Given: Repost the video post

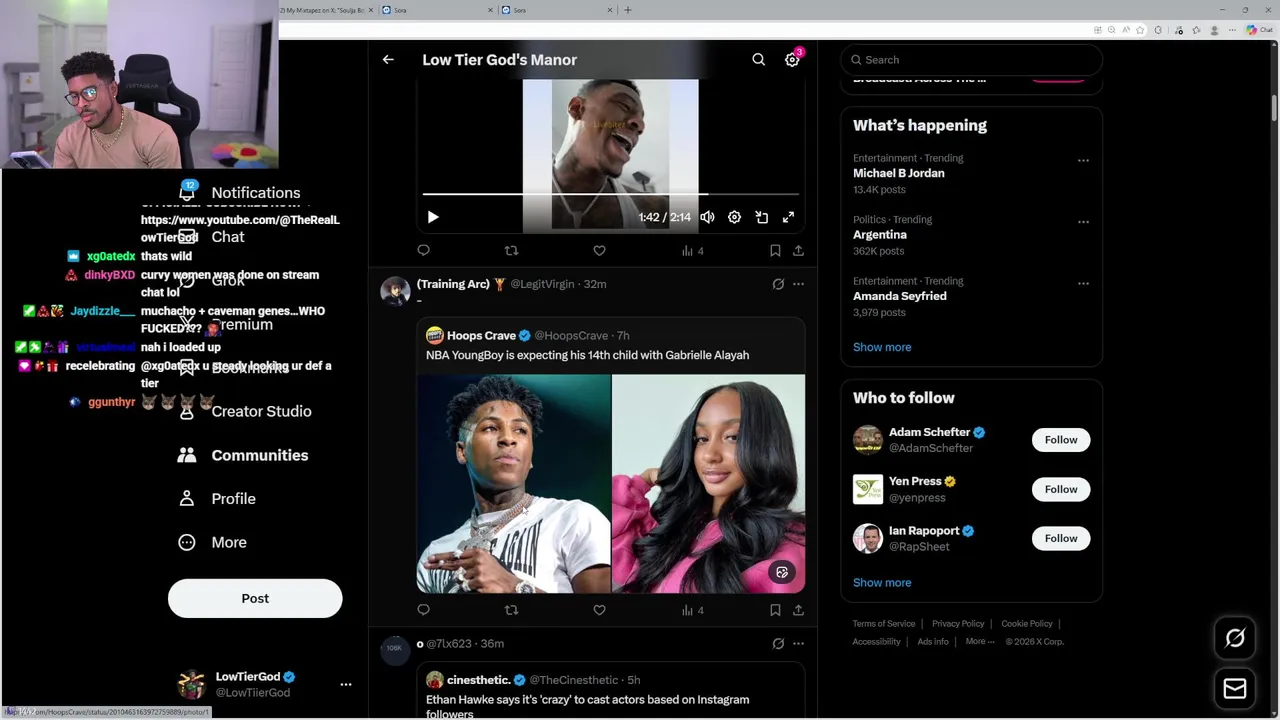Looking at the screenshot, I should pos(511,250).
